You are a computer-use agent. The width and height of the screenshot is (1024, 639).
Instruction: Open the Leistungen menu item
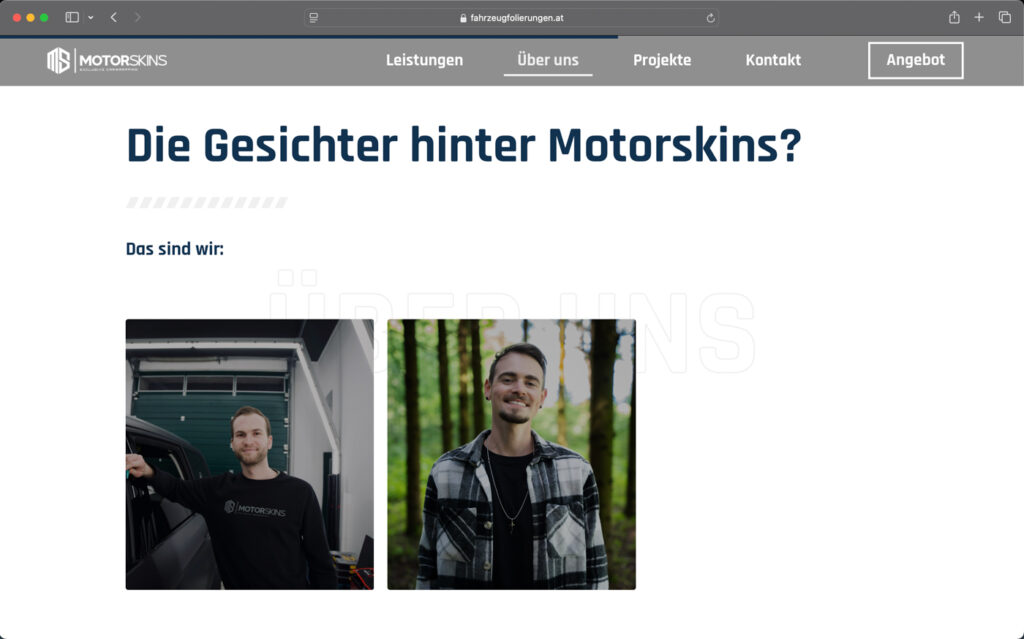point(424,59)
